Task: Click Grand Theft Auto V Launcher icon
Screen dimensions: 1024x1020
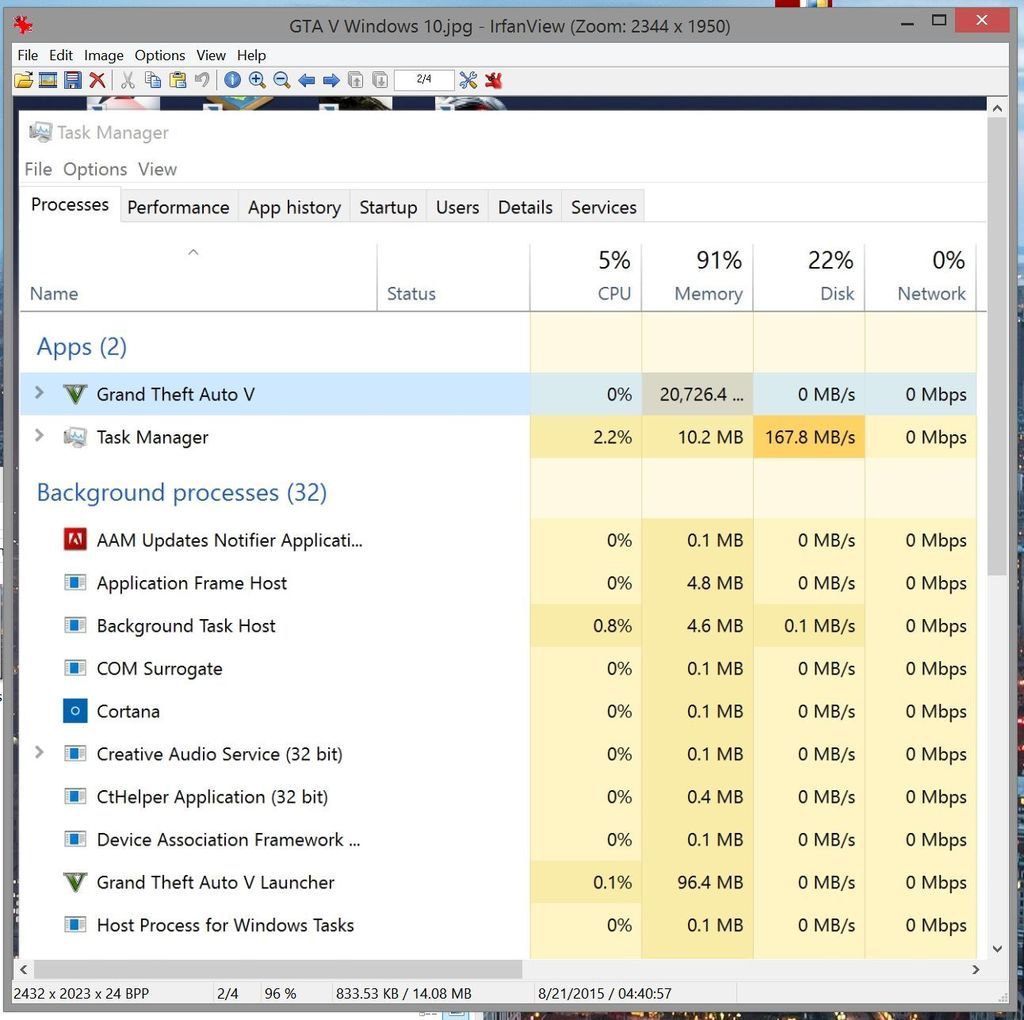Action: tap(75, 882)
